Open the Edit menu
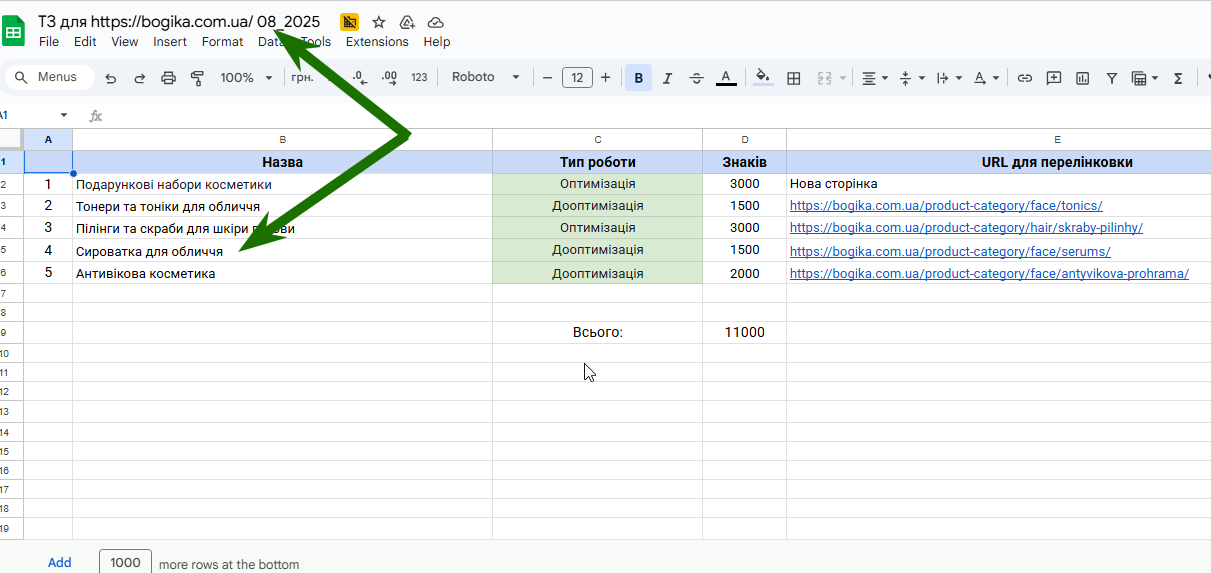The width and height of the screenshot is (1211, 573). pos(85,42)
